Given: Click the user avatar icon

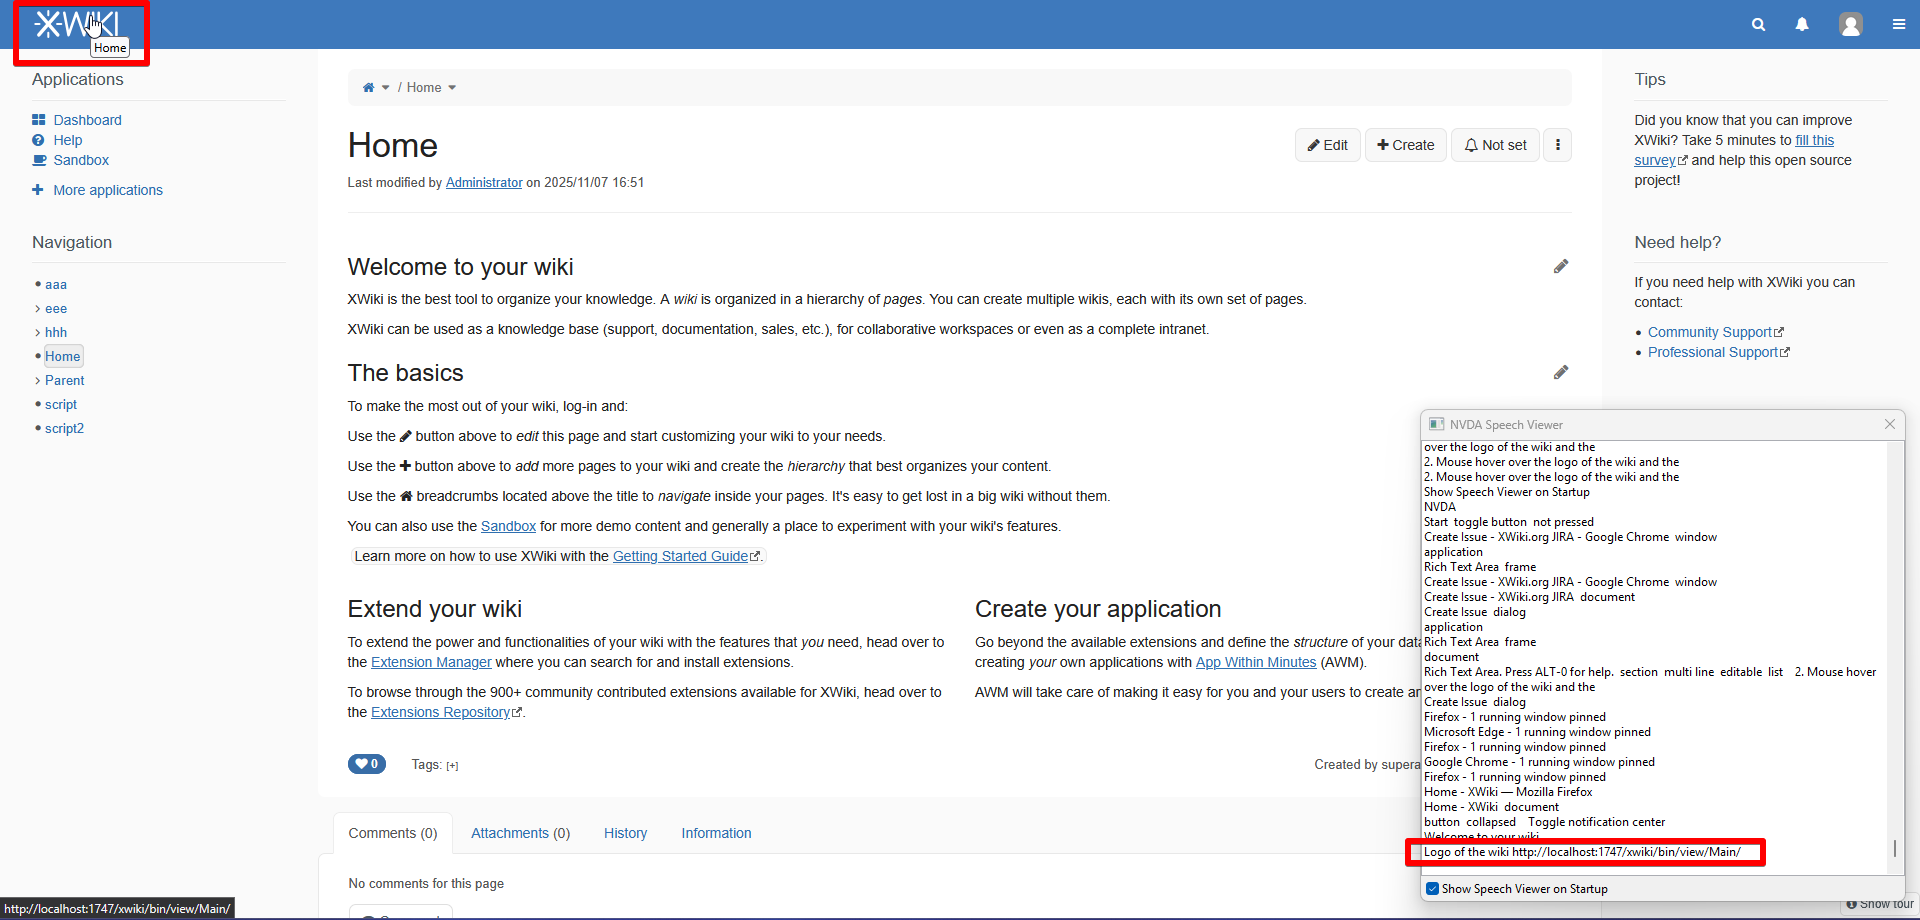Looking at the screenshot, I should 1850,25.
